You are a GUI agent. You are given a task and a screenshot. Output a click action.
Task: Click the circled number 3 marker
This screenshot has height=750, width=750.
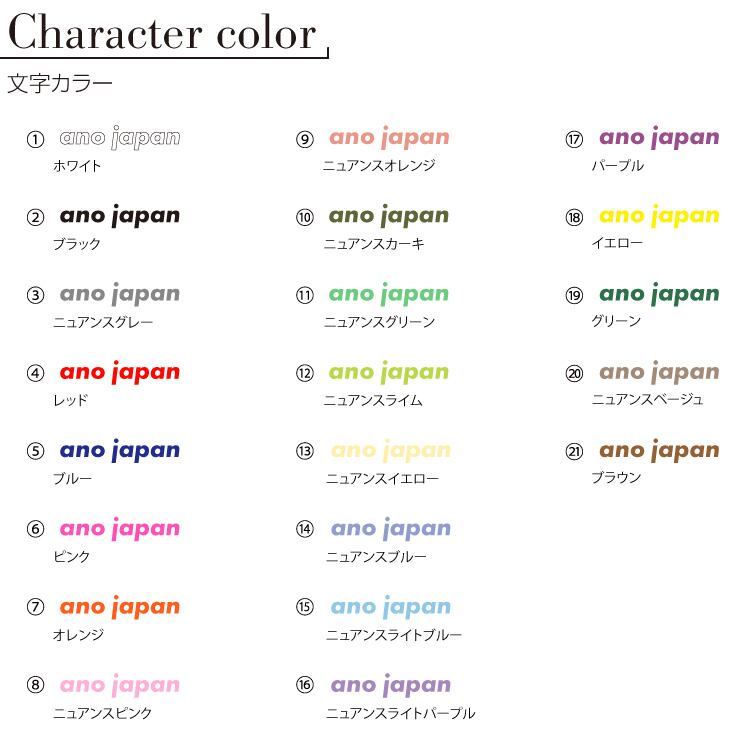[x=36, y=295]
